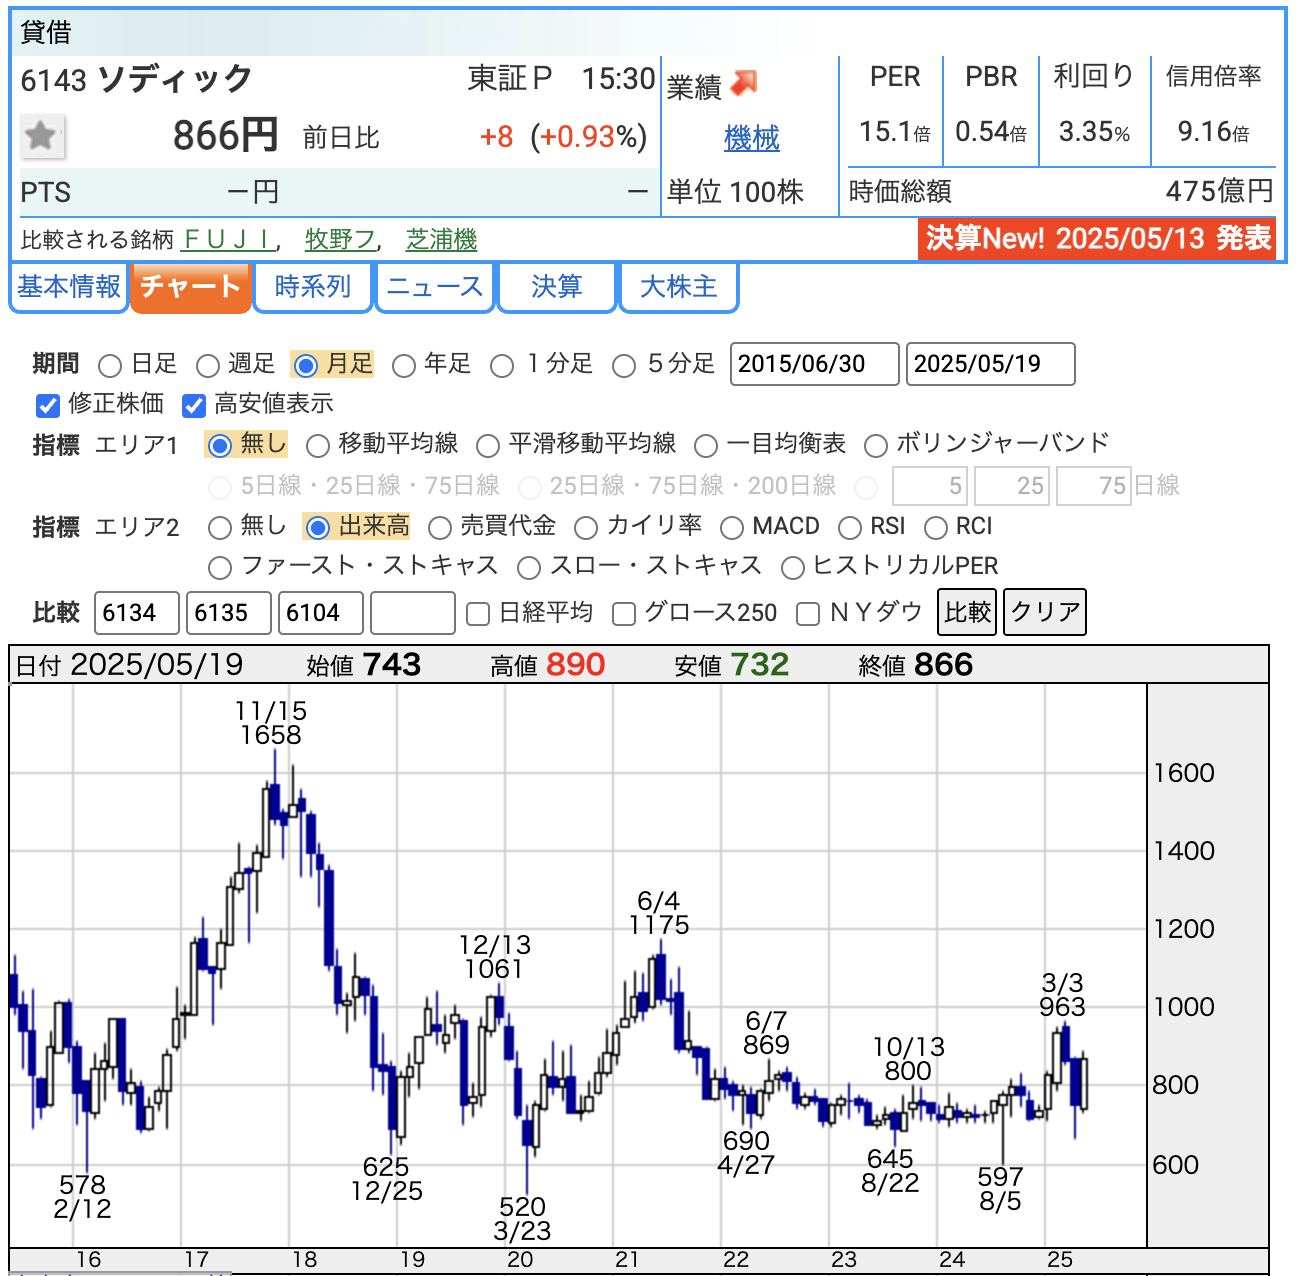Click end date field 2025/05/19
Image resolution: width=1298 pixels, height=1276 pixels.
pyautogui.click(x=991, y=364)
